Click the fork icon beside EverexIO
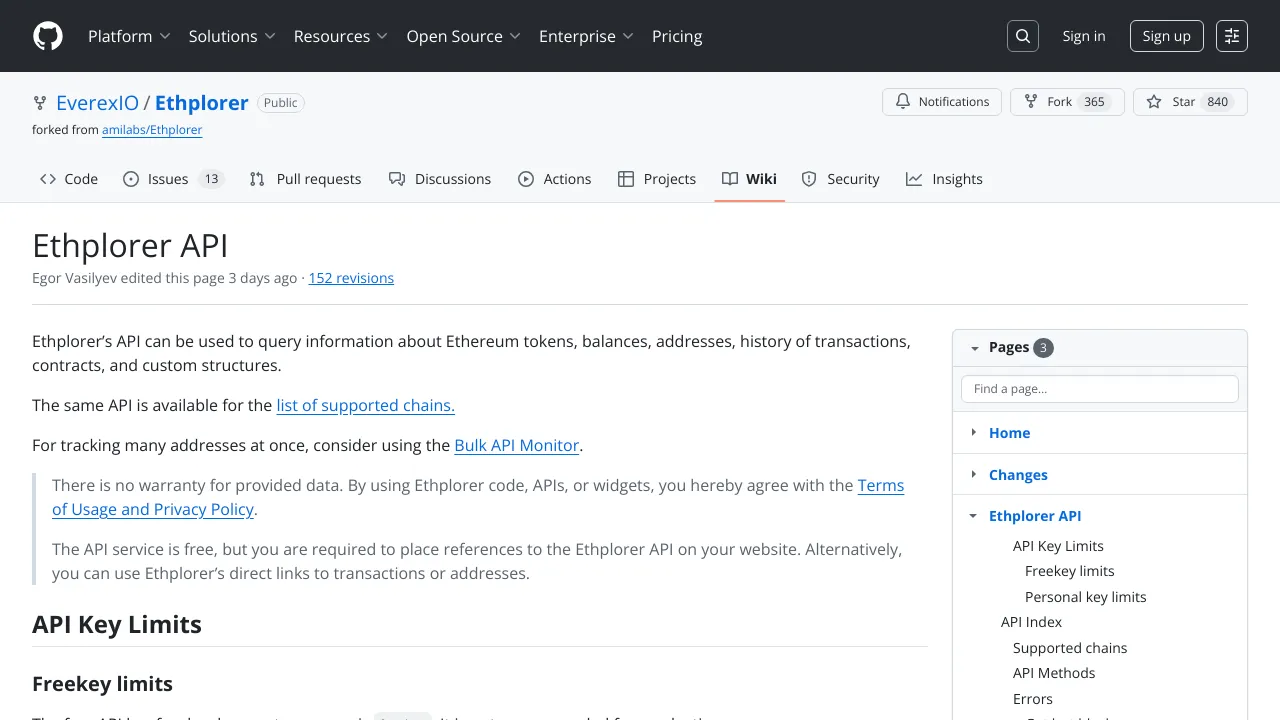 pyautogui.click(x=40, y=103)
